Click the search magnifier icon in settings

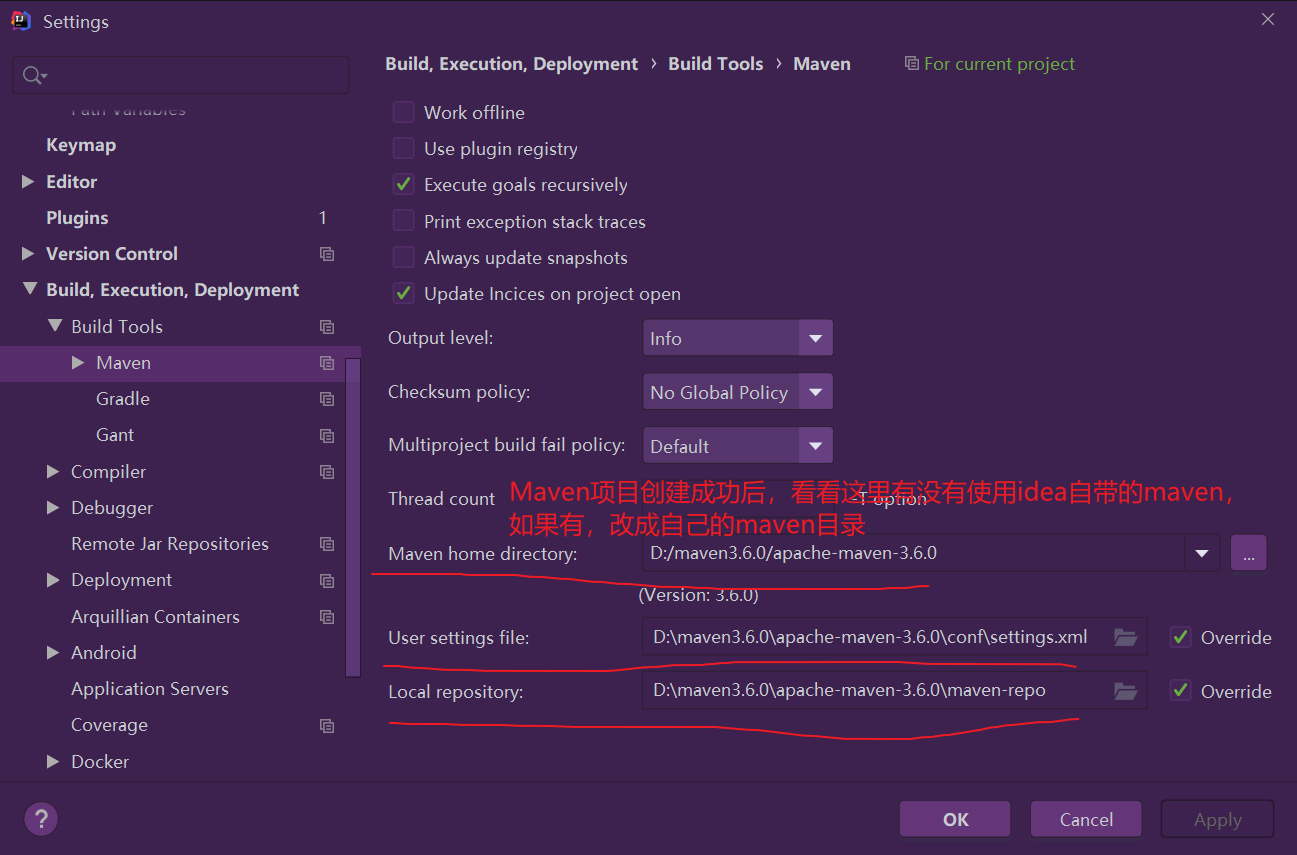point(33,76)
